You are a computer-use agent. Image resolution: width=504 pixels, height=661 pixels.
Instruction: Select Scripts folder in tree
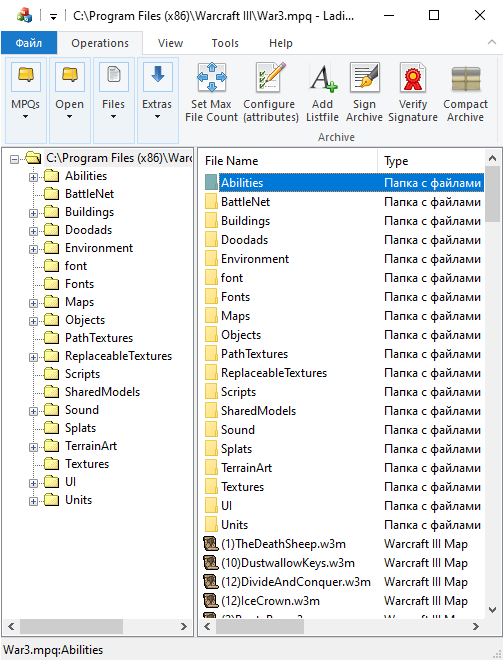coord(82,374)
